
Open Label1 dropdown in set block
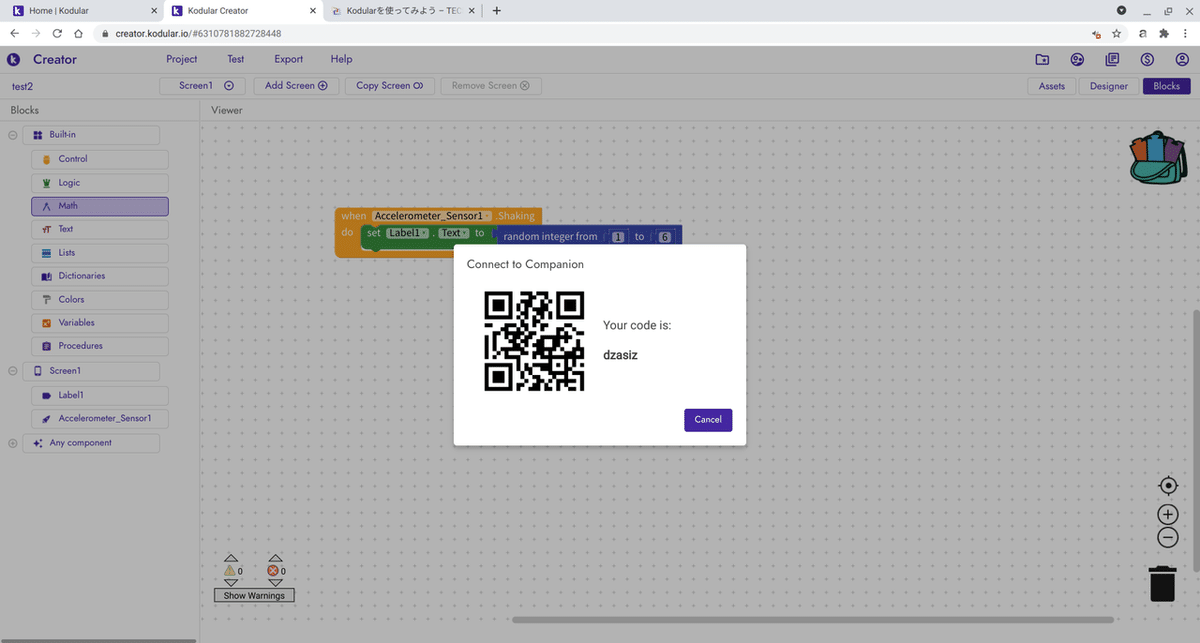408,233
